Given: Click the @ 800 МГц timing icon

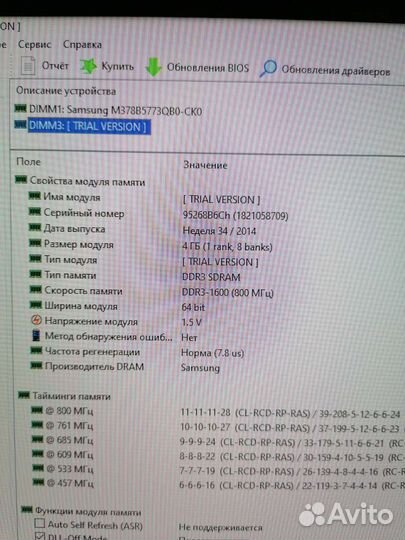Looking at the screenshot, I should [x=37, y=410].
